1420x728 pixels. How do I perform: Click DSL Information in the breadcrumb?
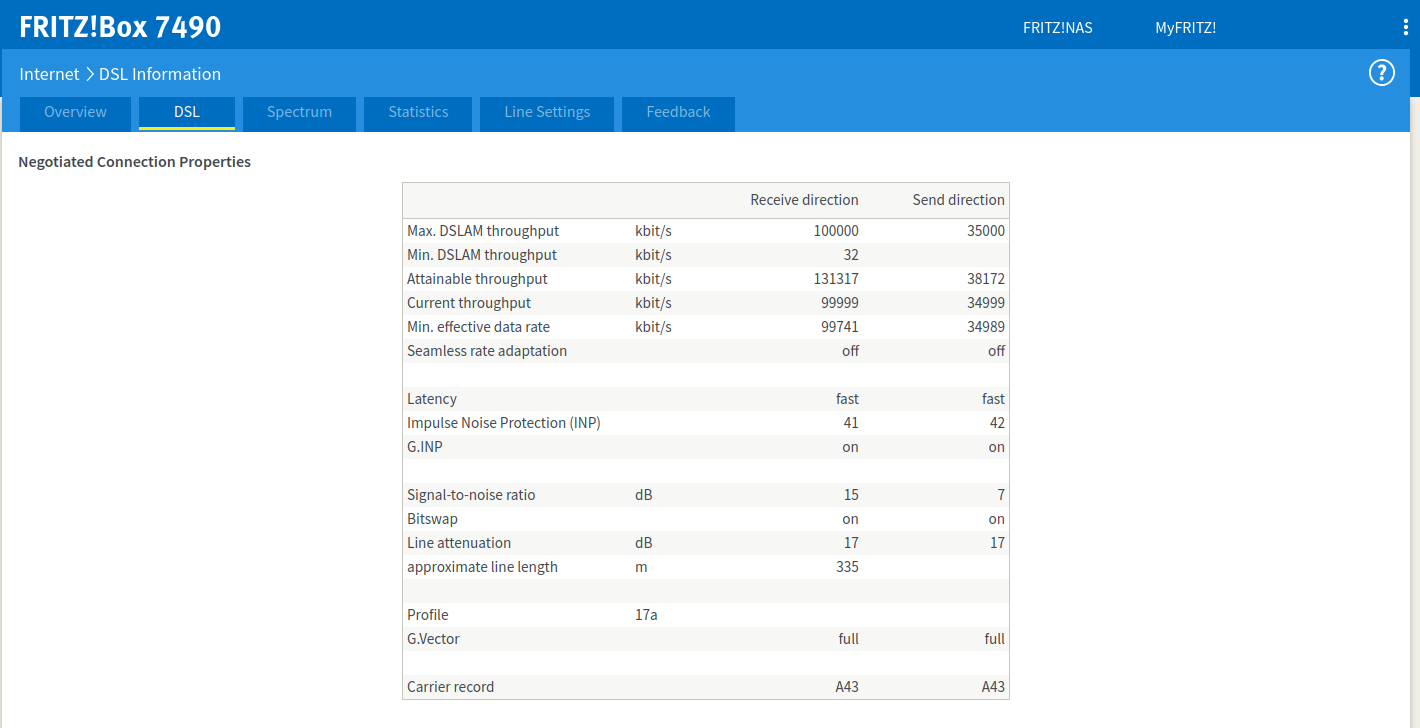tap(160, 74)
